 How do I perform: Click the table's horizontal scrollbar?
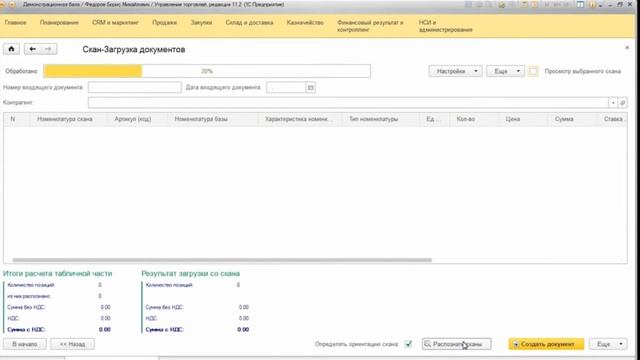coord(222,260)
